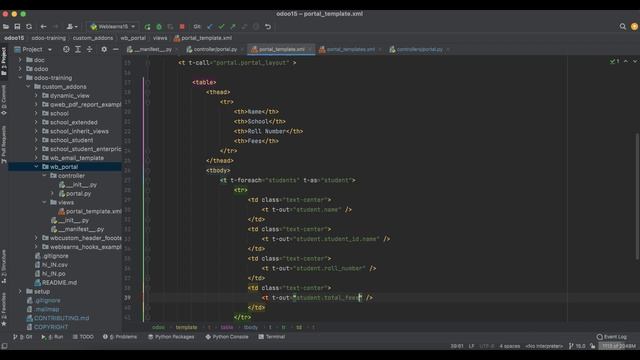Click the Git Push green arrow icon
Viewport: 640px width, 360px height.
pyautogui.click(x=233, y=27)
